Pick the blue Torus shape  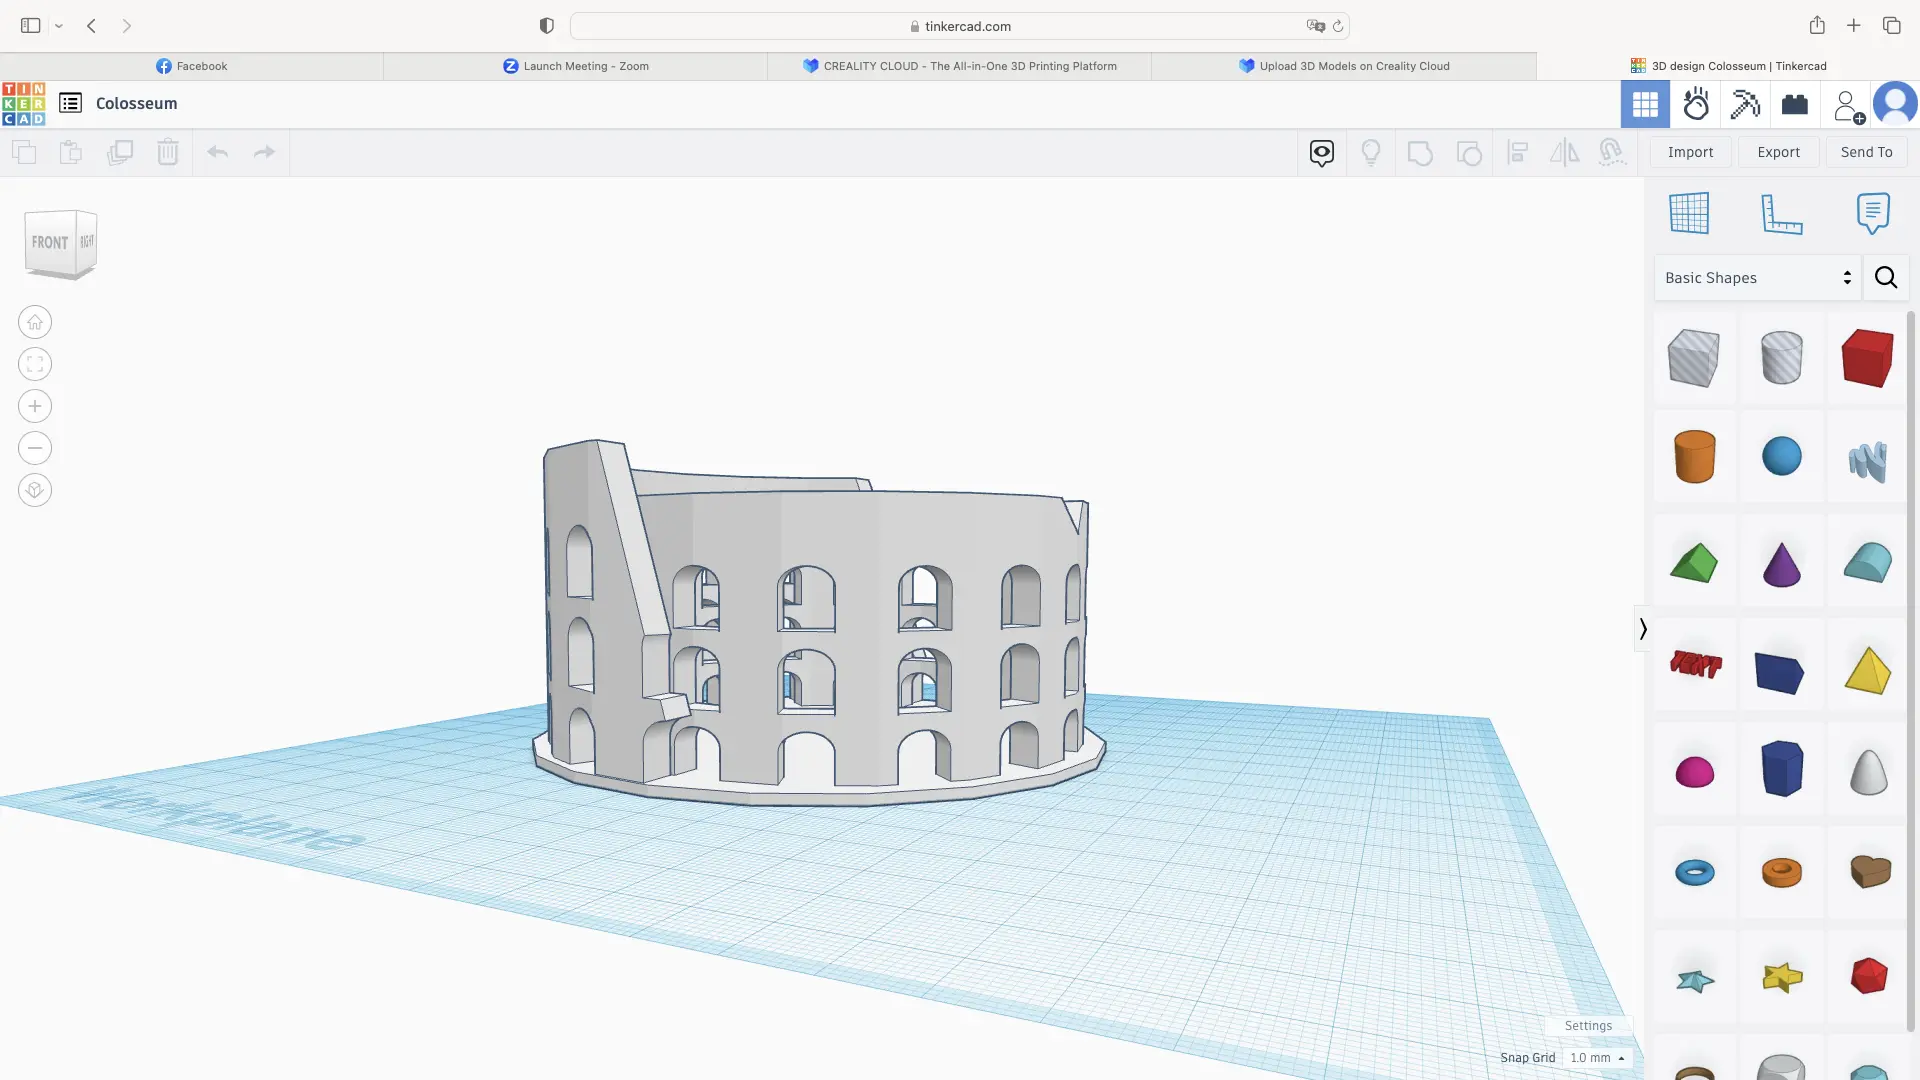[x=1694, y=872]
